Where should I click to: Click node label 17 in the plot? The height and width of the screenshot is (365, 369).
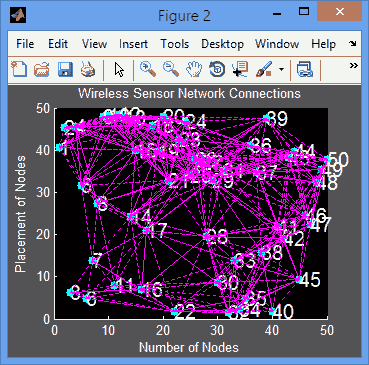[157, 231]
